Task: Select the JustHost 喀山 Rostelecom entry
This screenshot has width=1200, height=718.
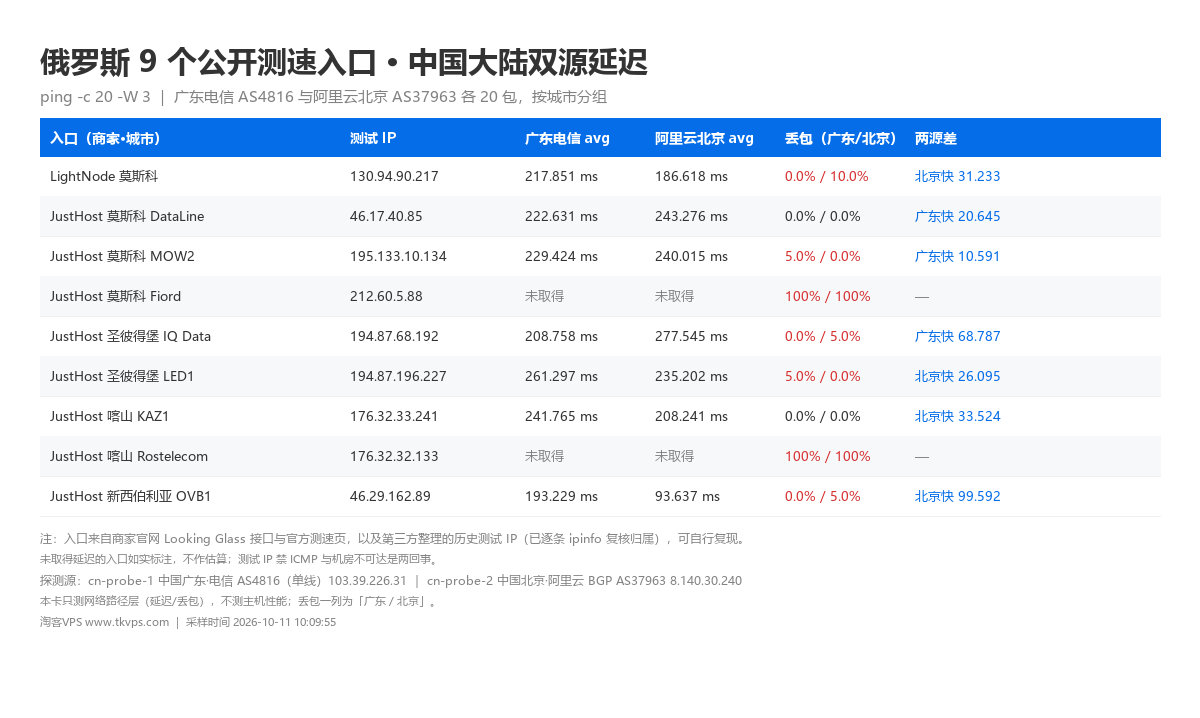Action: (129, 456)
